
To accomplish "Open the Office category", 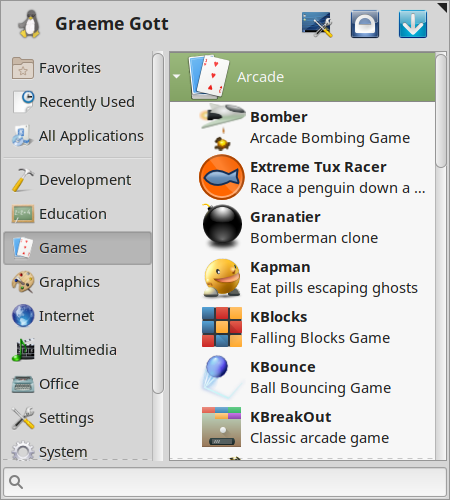I will [77, 384].
